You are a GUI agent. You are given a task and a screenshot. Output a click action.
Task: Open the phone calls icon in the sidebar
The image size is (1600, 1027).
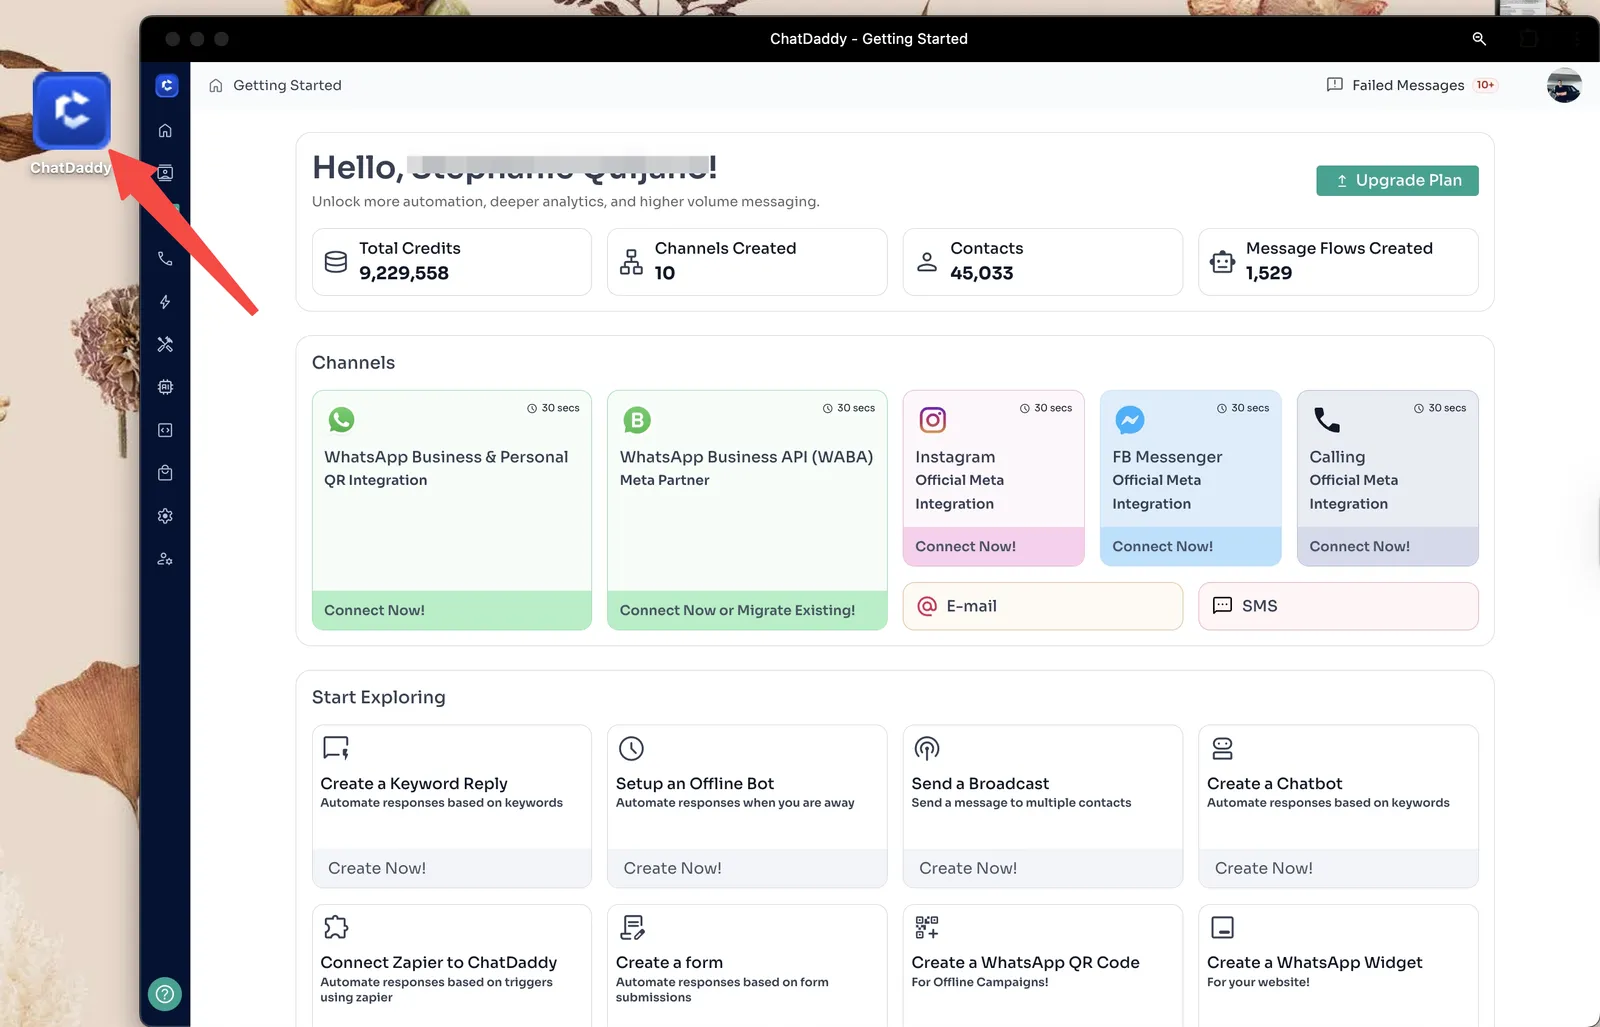click(165, 258)
